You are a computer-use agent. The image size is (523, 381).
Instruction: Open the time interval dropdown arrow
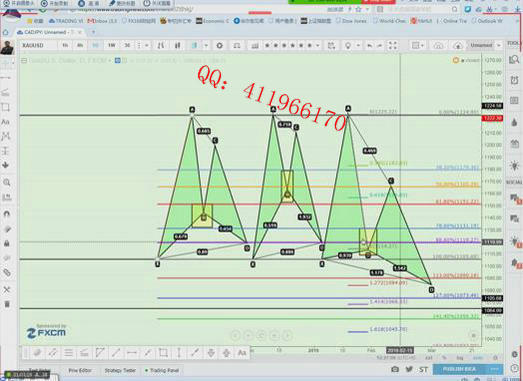tap(147, 45)
